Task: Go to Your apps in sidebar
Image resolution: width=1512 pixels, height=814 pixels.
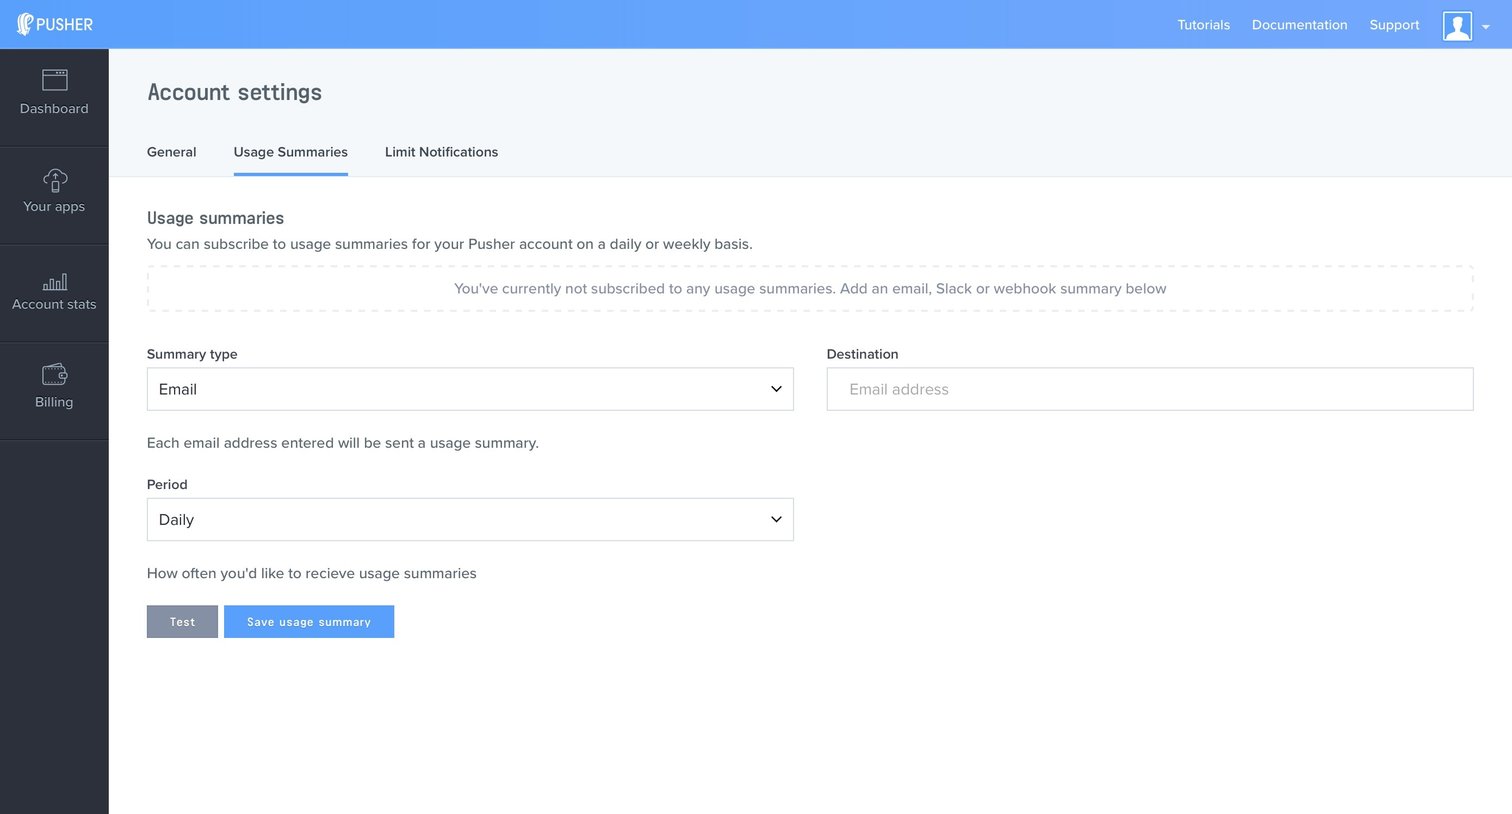Action: click(54, 195)
